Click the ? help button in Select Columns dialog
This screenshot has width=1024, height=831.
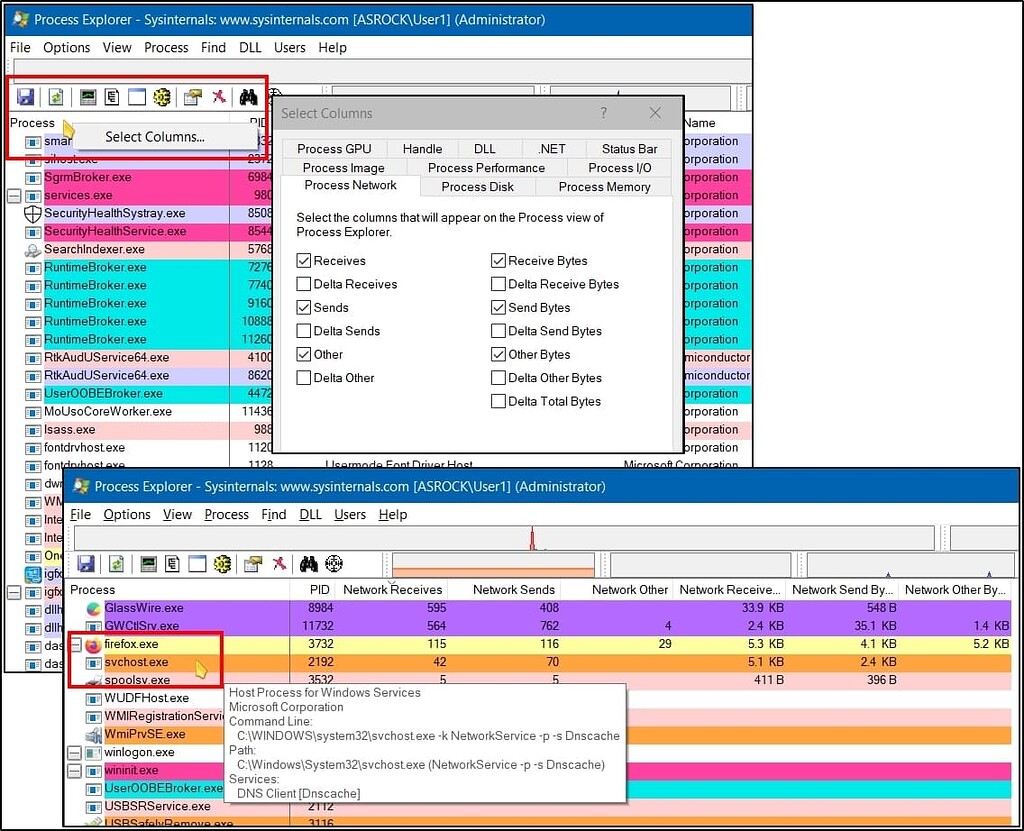[x=603, y=113]
